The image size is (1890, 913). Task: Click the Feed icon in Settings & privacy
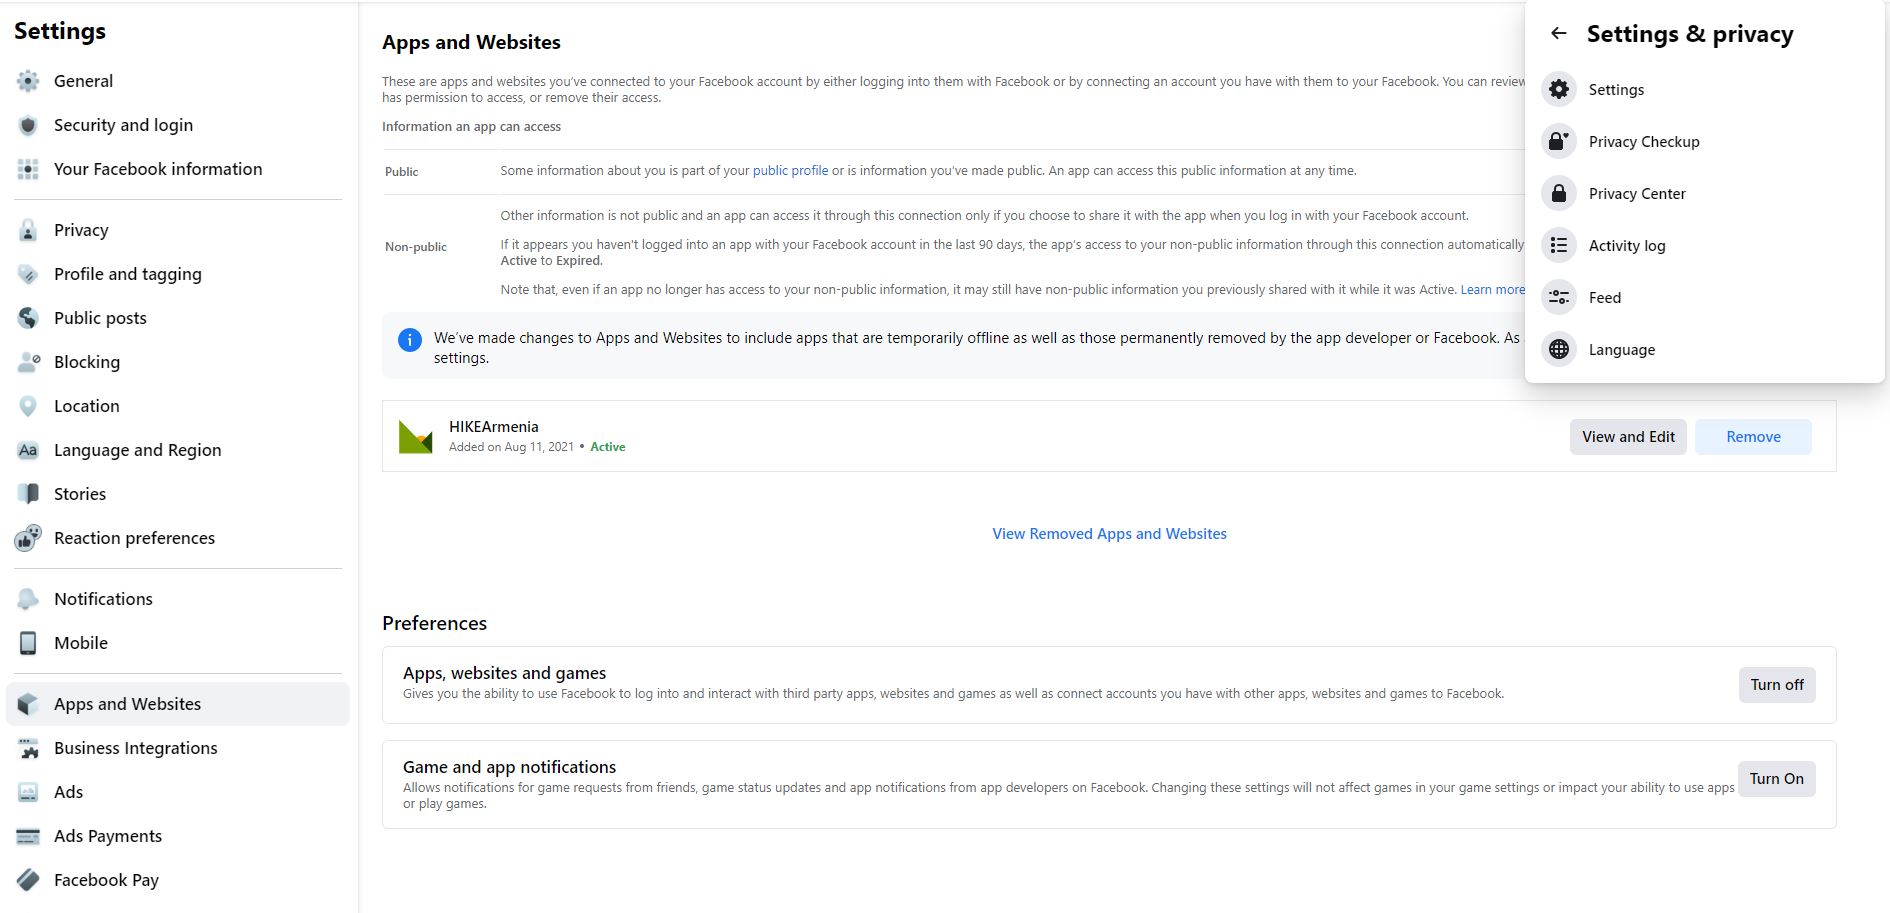tap(1558, 297)
